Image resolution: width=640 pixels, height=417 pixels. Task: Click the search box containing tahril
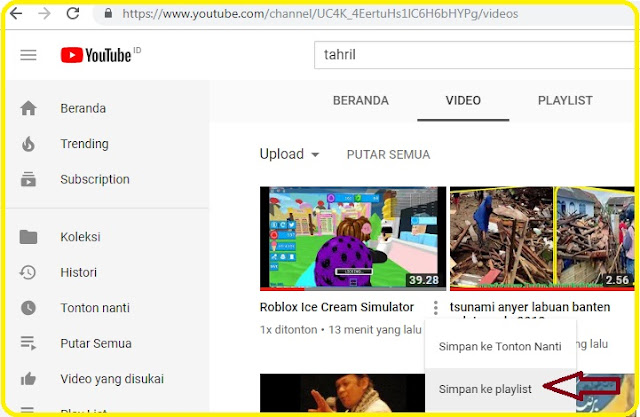point(473,55)
